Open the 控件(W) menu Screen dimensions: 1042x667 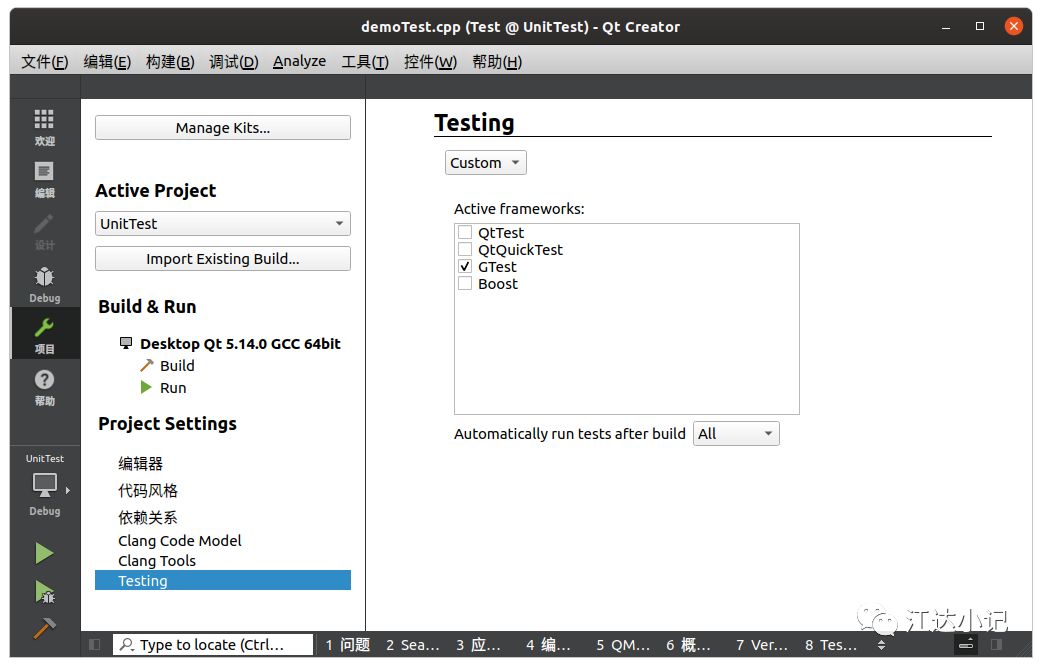(x=431, y=62)
